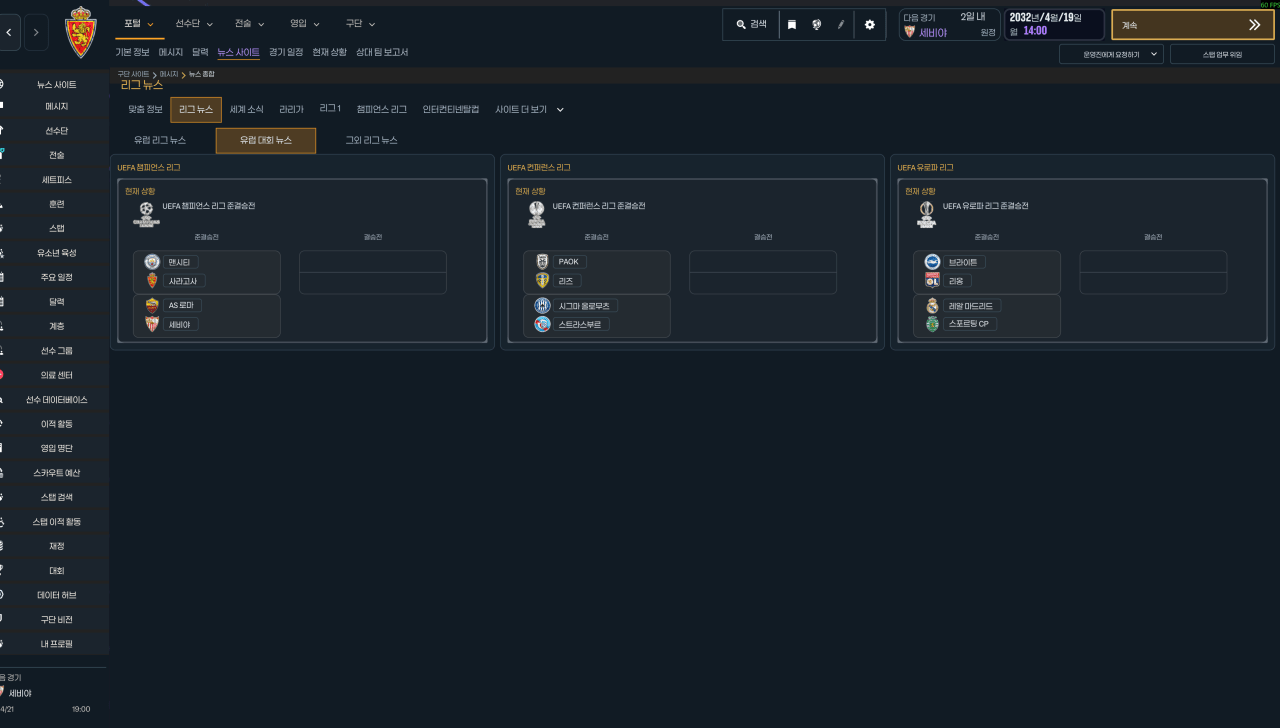This screenshot has width=1280, height=728.
Task: Open 경기 일정 in the sub-navigation
Action: pyautogui.click(x=286, y=52)
